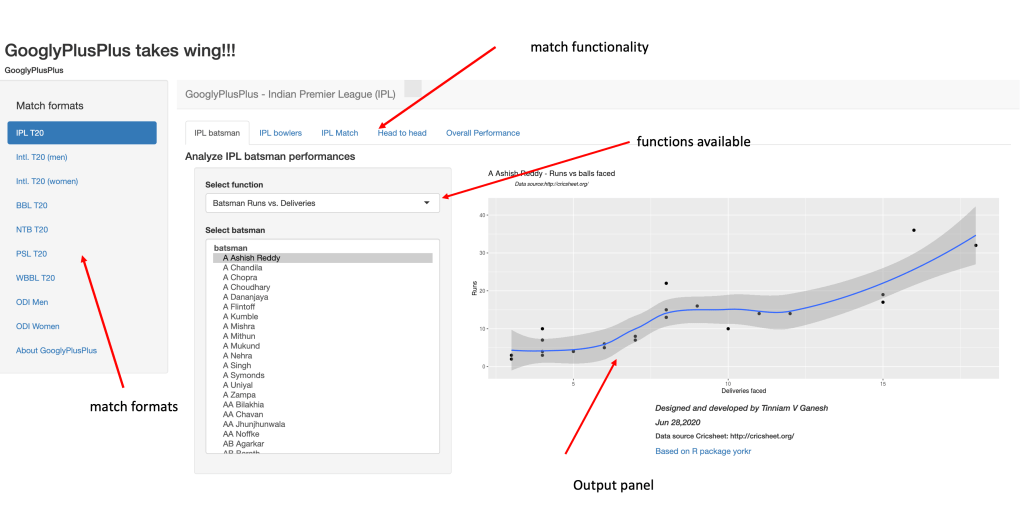The height and width of the screenshot is (523, 1023).
Task: Open Intl. T20 (women) format
Action: pyautogui.click(x=47, y=181)
